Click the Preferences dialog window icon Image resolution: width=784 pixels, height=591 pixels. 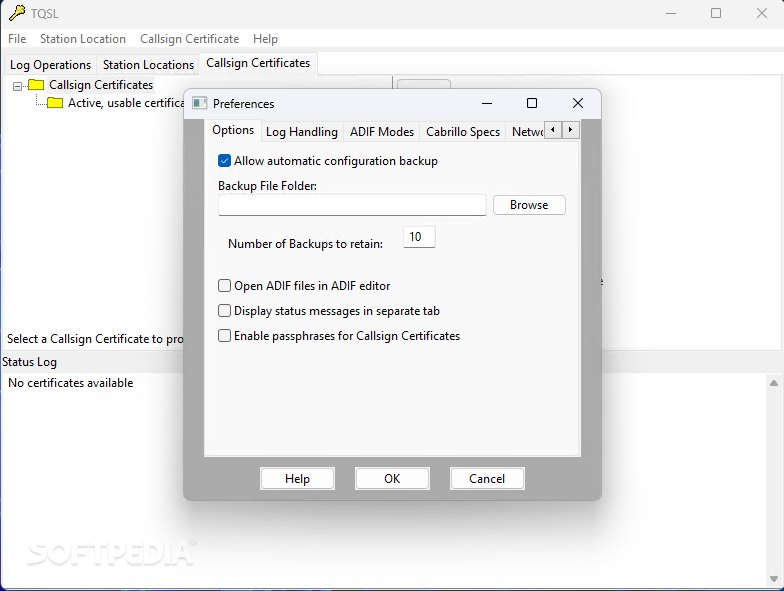pyautogui.click(x=200, y=103)
